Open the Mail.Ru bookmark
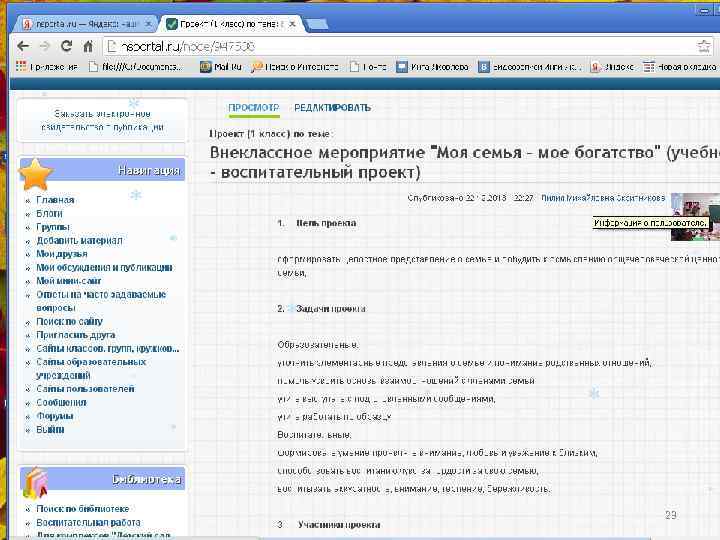The height and width of the screenshot is (540, 720). click(x=221, y=67)
